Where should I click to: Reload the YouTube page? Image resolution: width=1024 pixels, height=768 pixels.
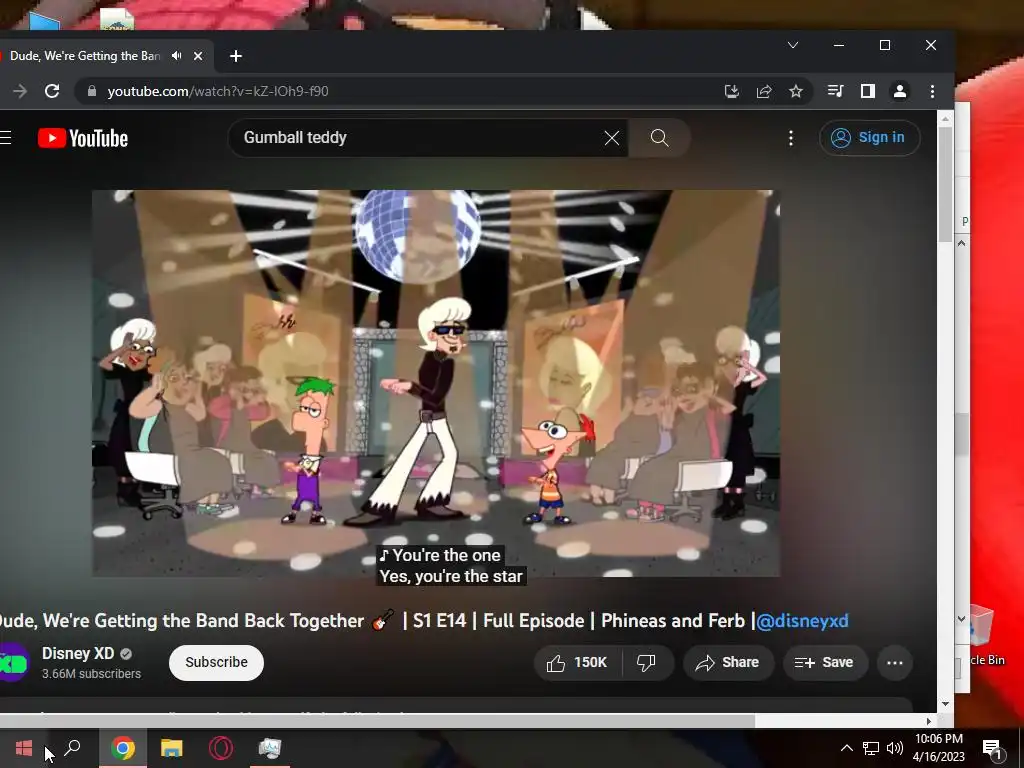coord(52,91)
